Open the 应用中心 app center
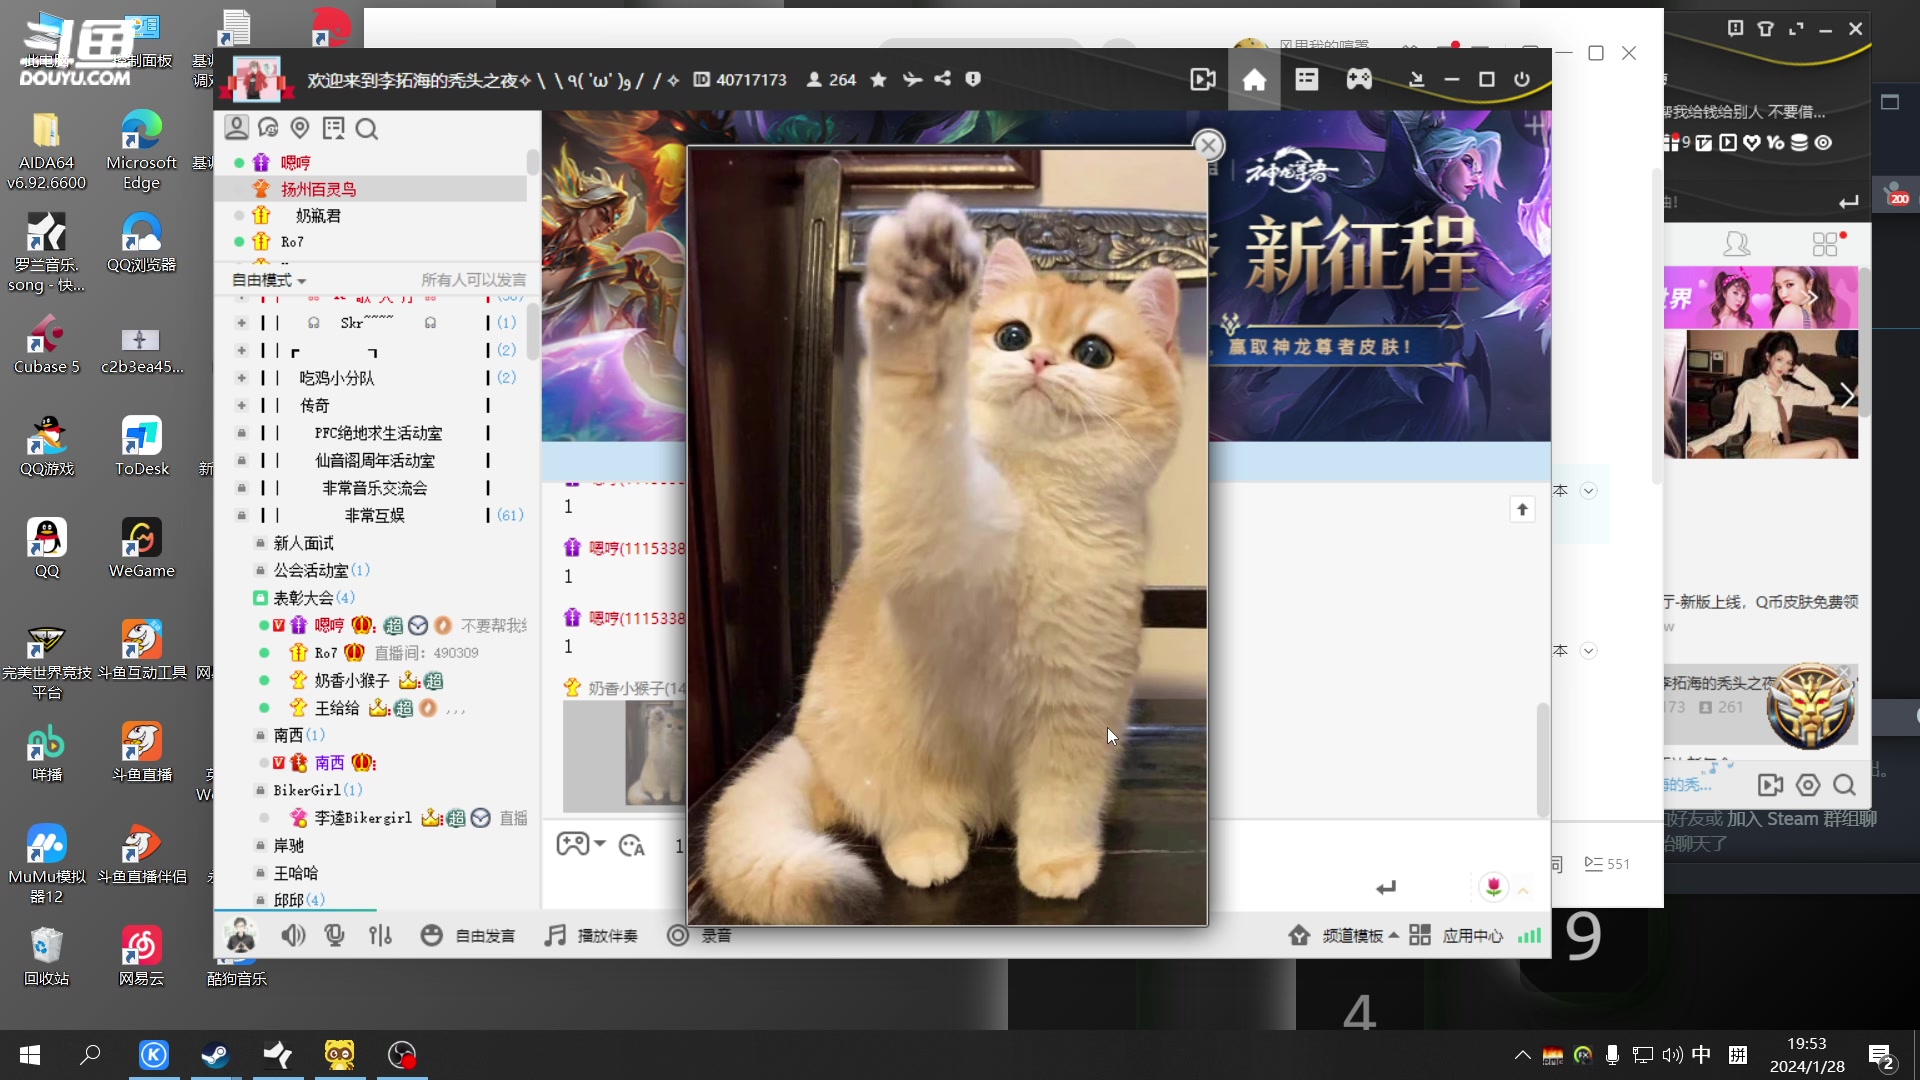The image size is (1920, 1080). coord(1472,935)
